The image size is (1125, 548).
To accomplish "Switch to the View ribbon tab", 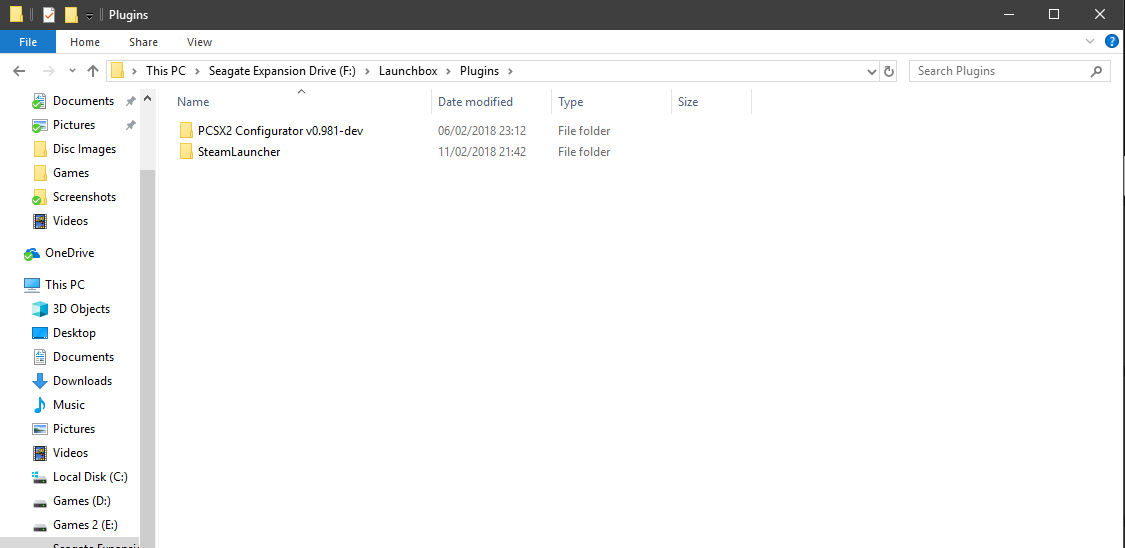I will [199, 42].
